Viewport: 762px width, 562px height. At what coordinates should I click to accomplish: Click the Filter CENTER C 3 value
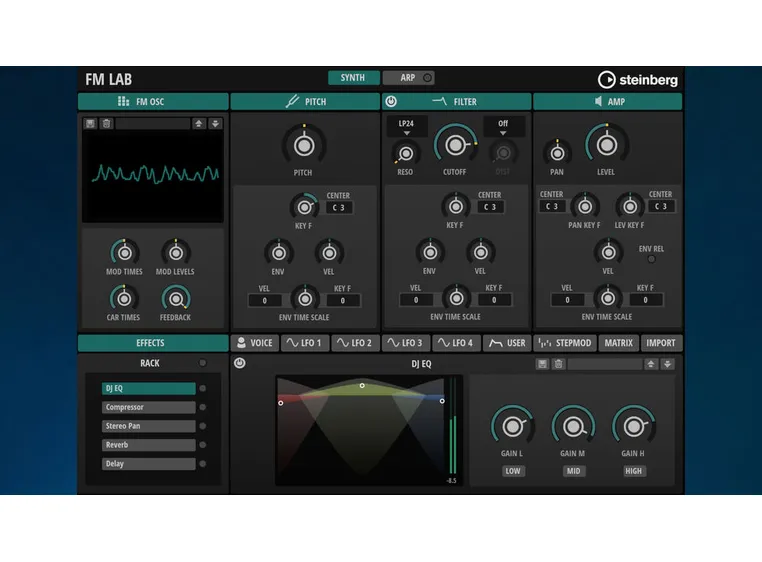pos(490,207)
